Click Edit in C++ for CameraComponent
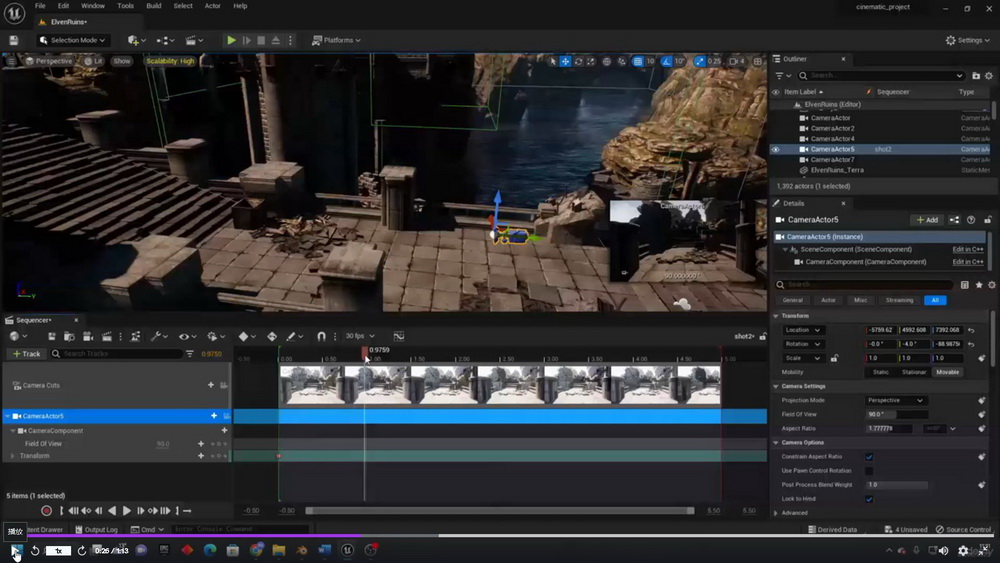Screen dimensions: 1000x563 pos(967,262)
